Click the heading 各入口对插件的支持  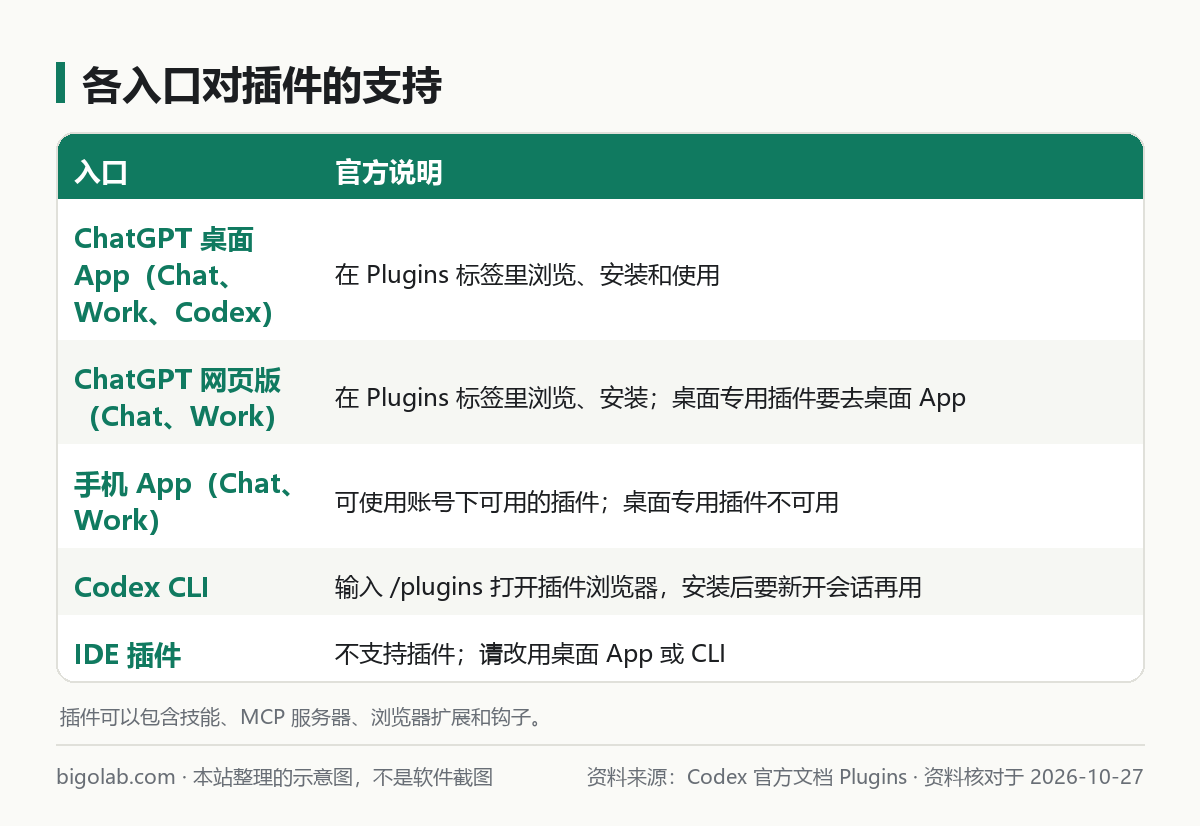[x=261, y=86]
